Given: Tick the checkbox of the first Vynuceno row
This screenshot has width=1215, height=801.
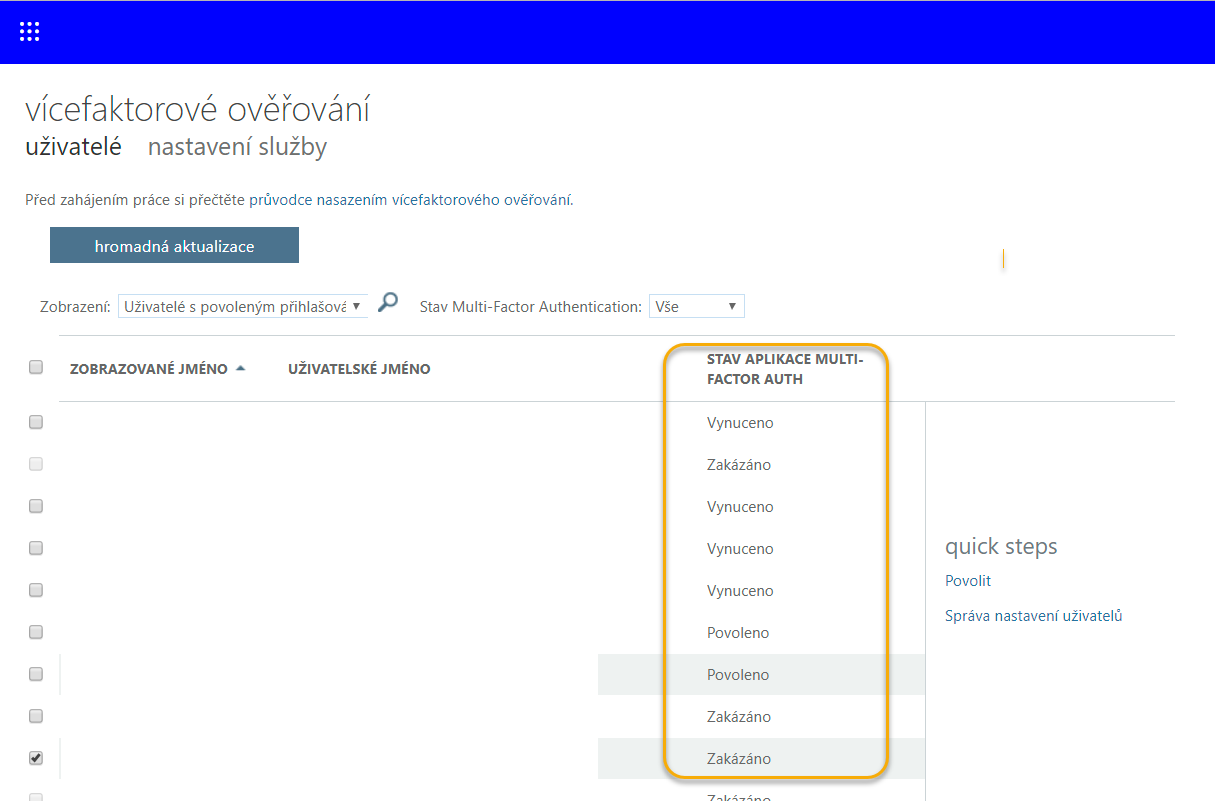Looking at the screenshot, I should tap(36, 422).
